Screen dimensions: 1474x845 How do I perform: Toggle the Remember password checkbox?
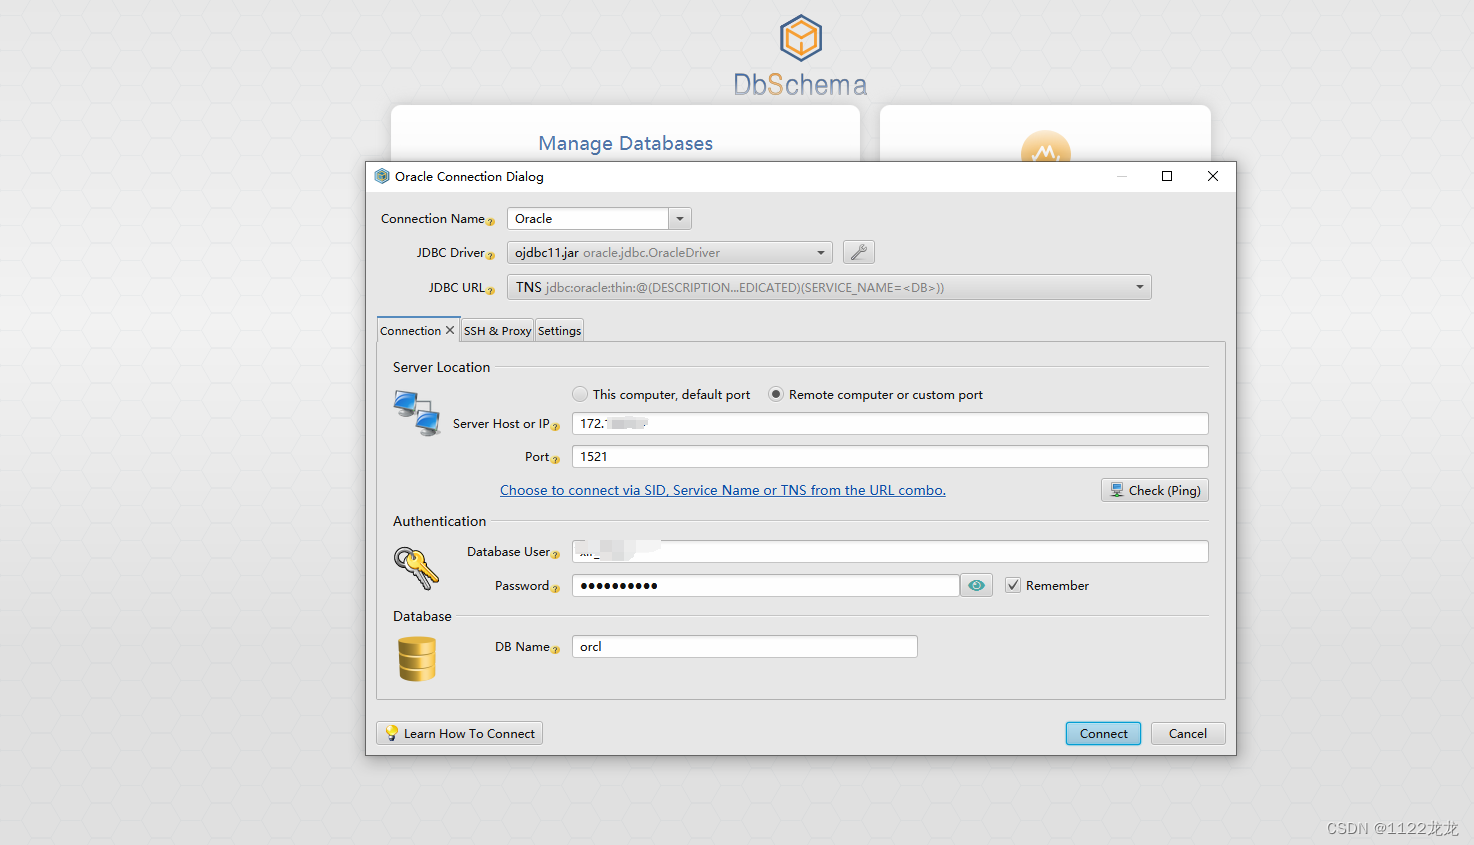tap(1013, 585)
